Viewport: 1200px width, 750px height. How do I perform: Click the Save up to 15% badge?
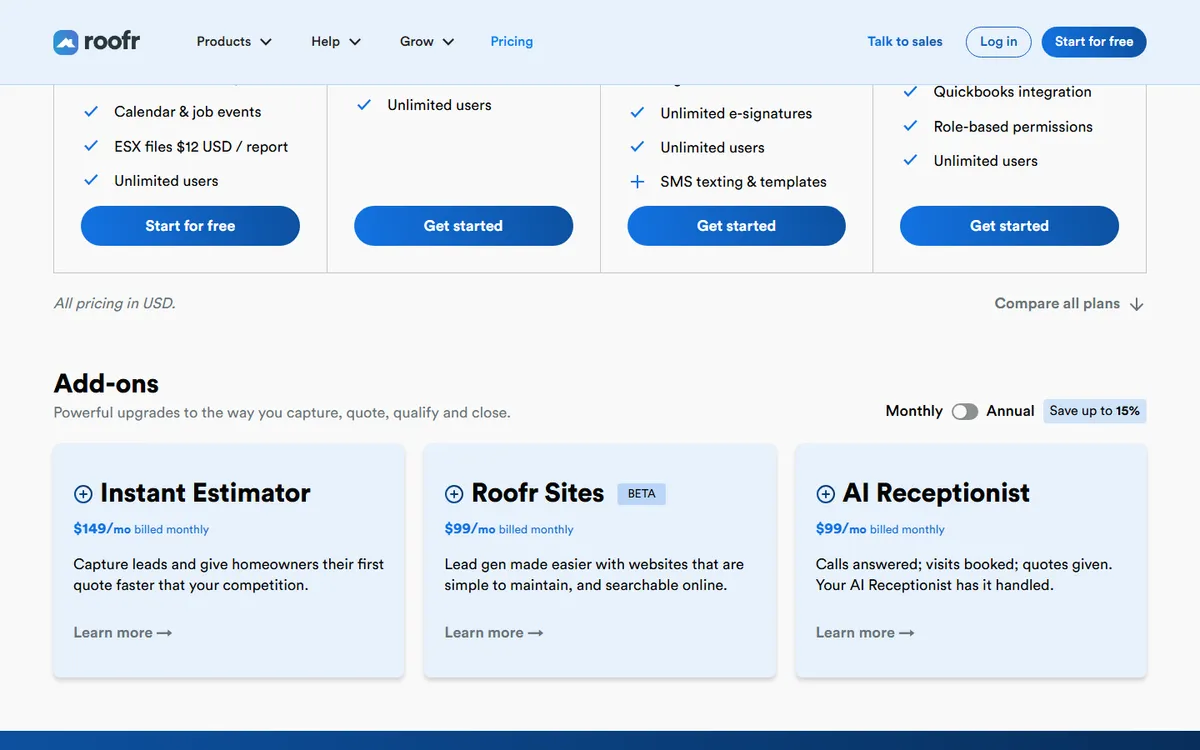pyautogui.click(x=1095, y=411)
